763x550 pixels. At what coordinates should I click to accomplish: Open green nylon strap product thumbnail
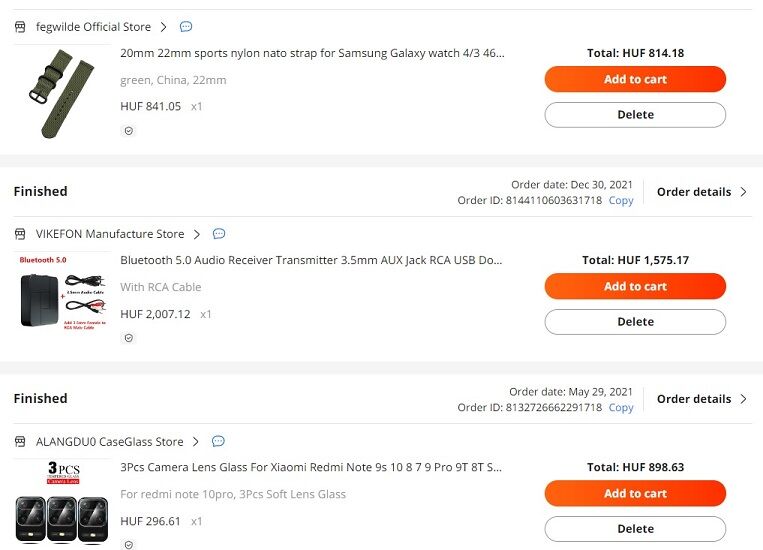point(62,93)
